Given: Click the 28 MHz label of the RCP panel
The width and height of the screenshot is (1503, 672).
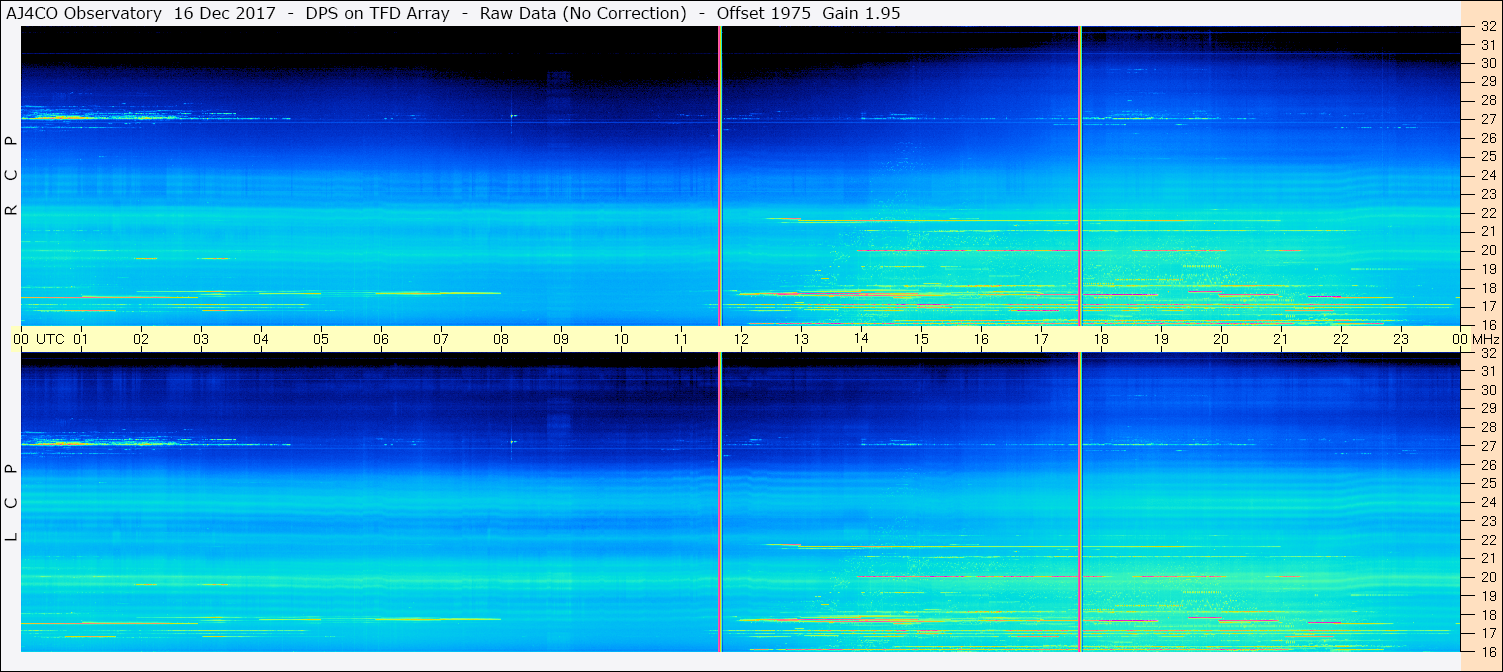Looking at the screenshot, I should 1487,101.
